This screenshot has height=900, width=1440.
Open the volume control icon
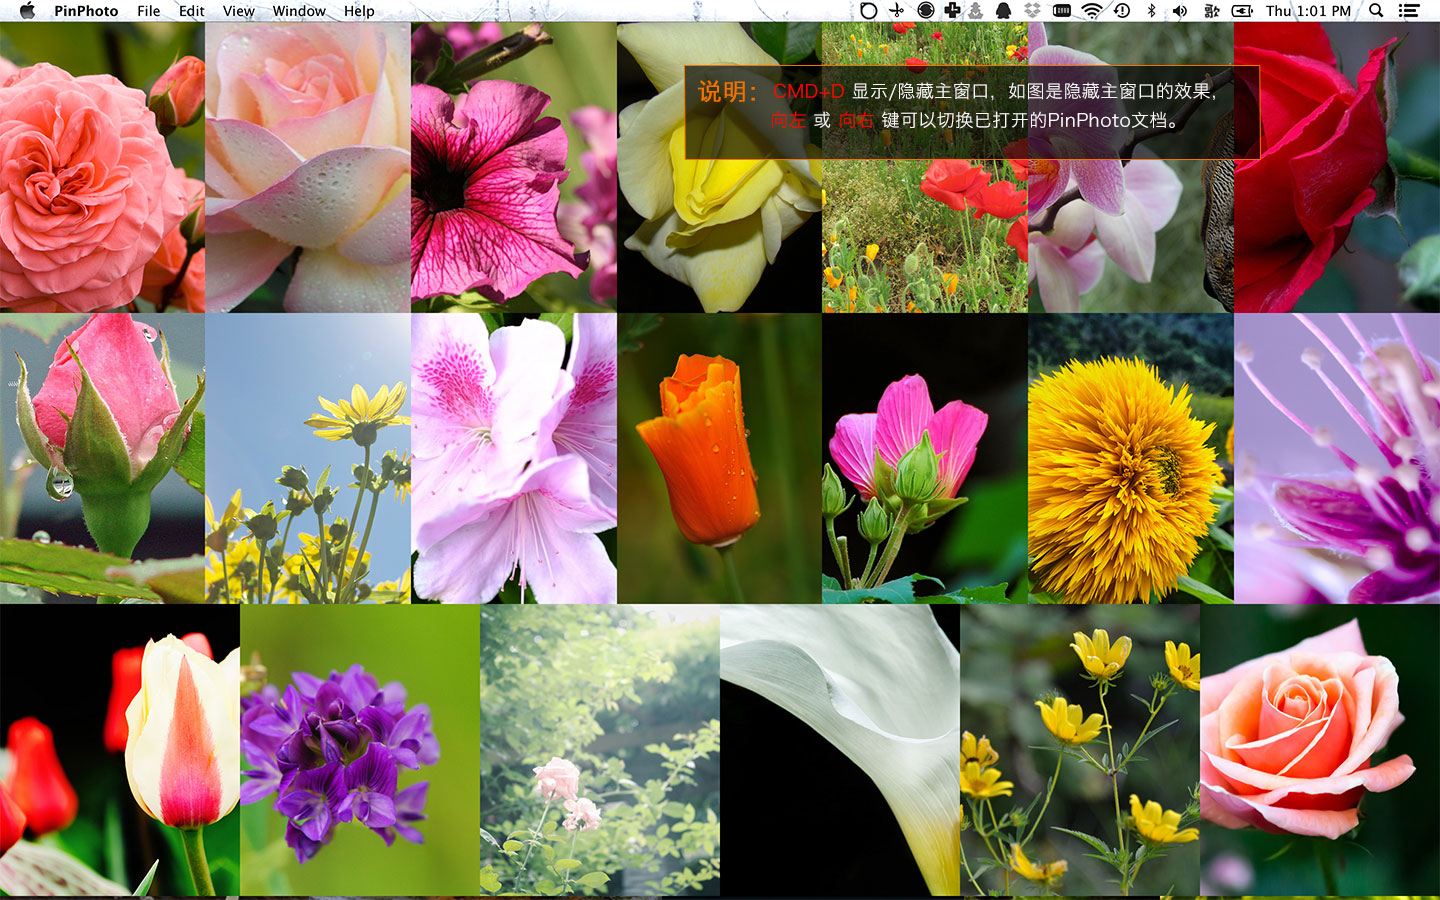coord(1180,11)
